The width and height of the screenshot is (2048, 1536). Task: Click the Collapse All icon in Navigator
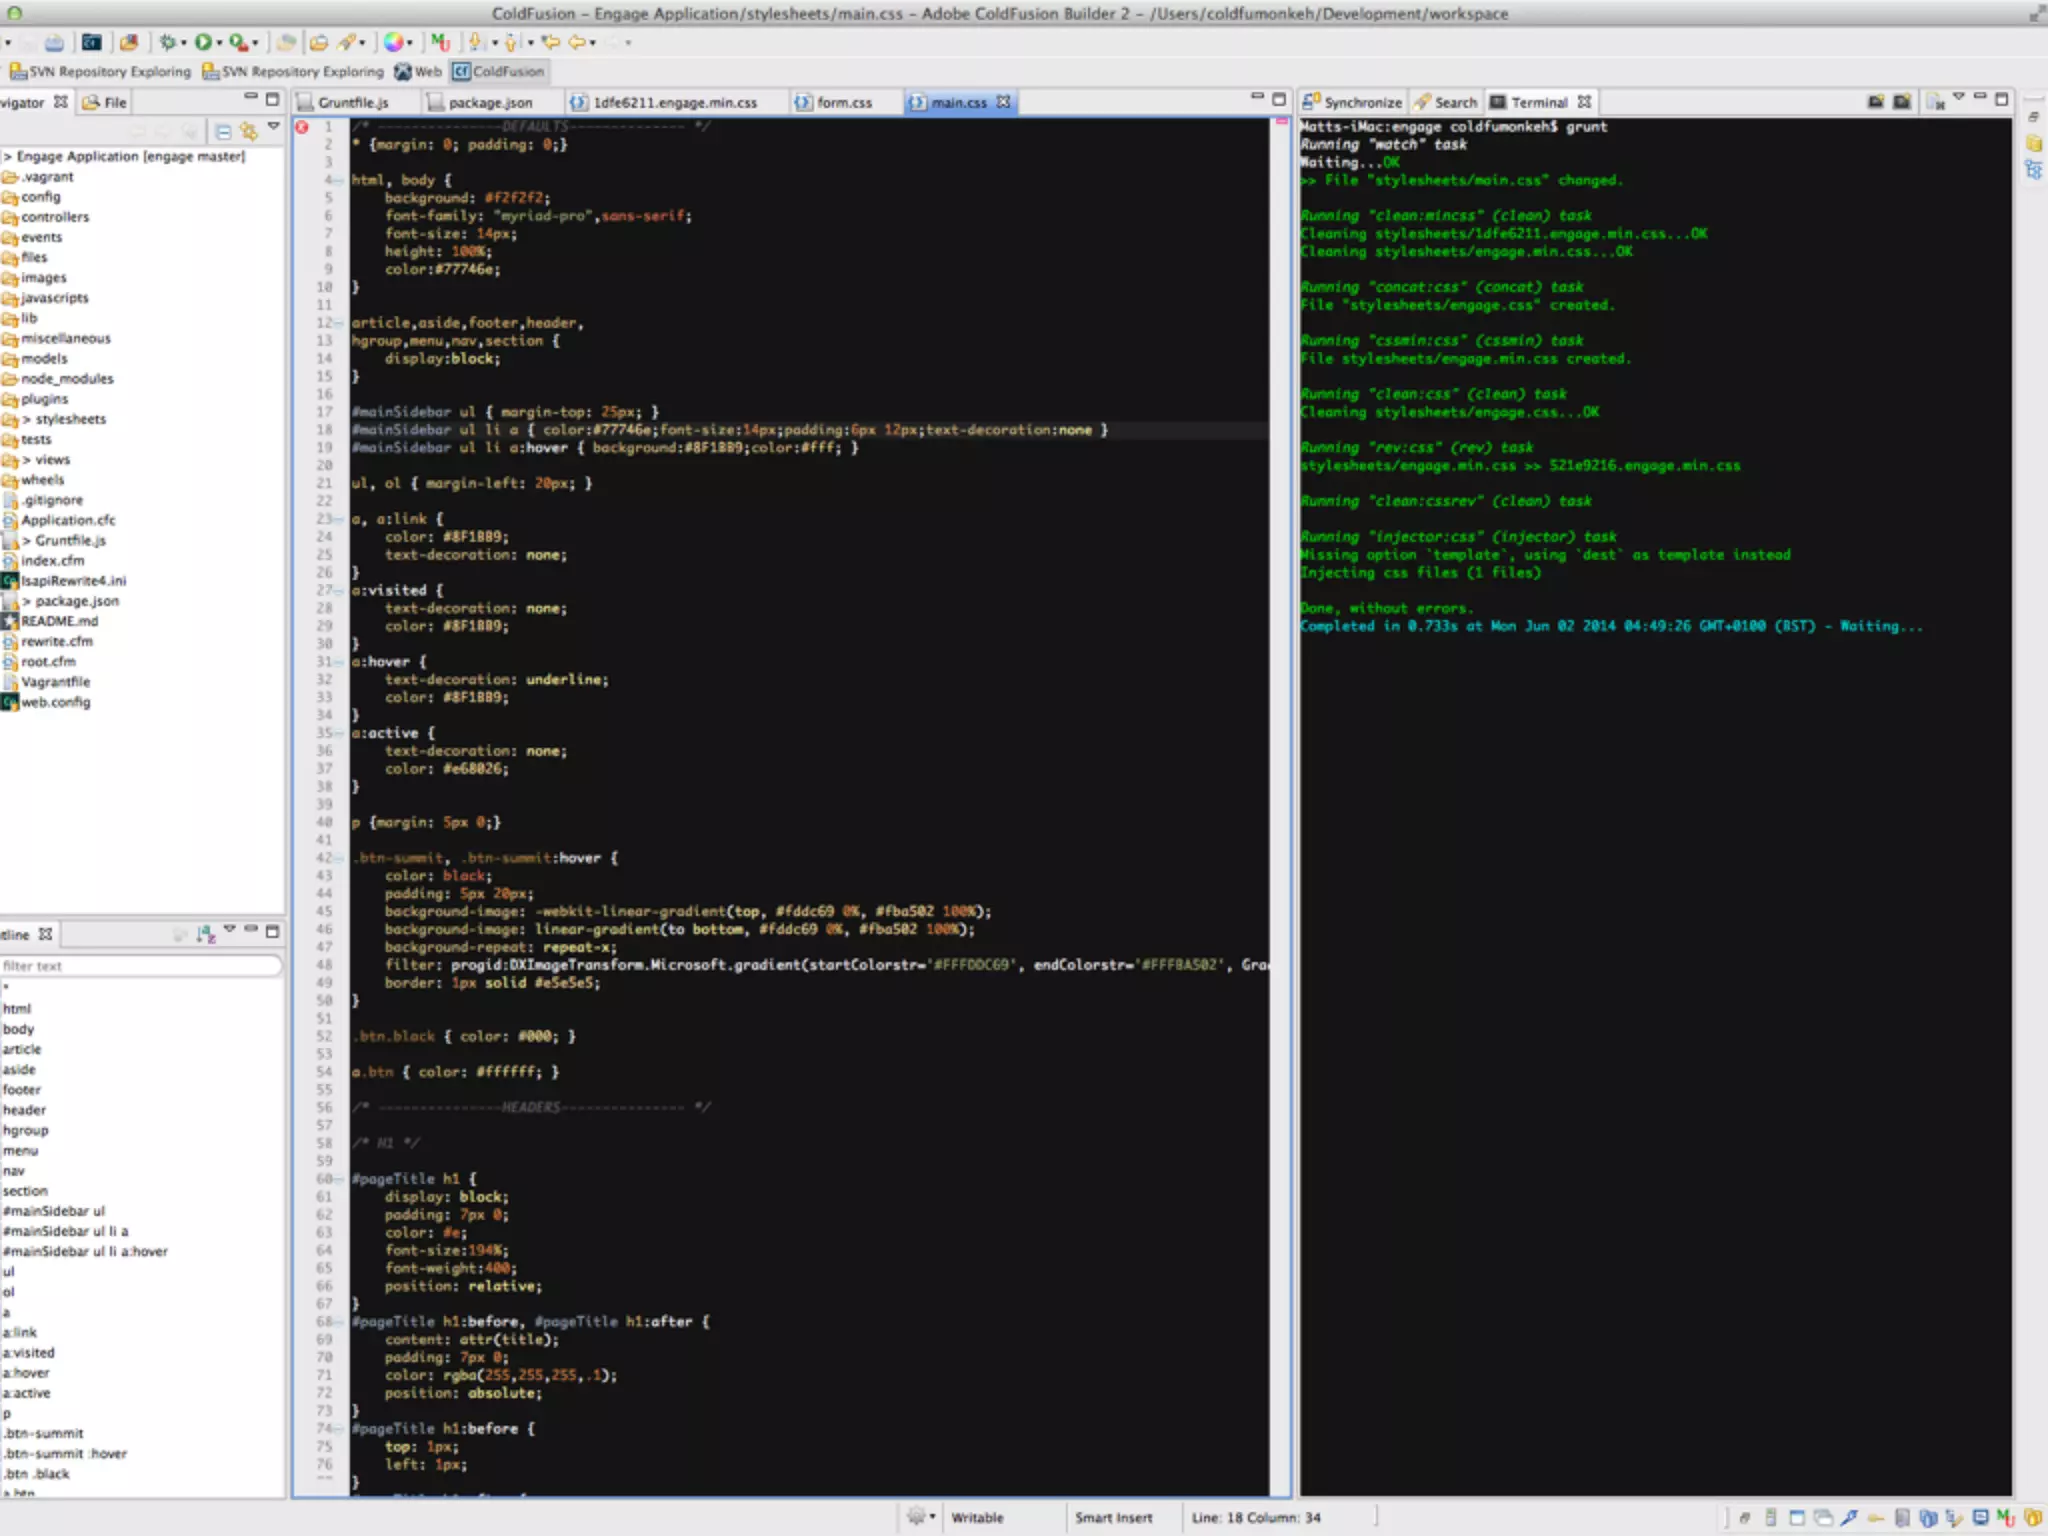[x=223, y=131]
